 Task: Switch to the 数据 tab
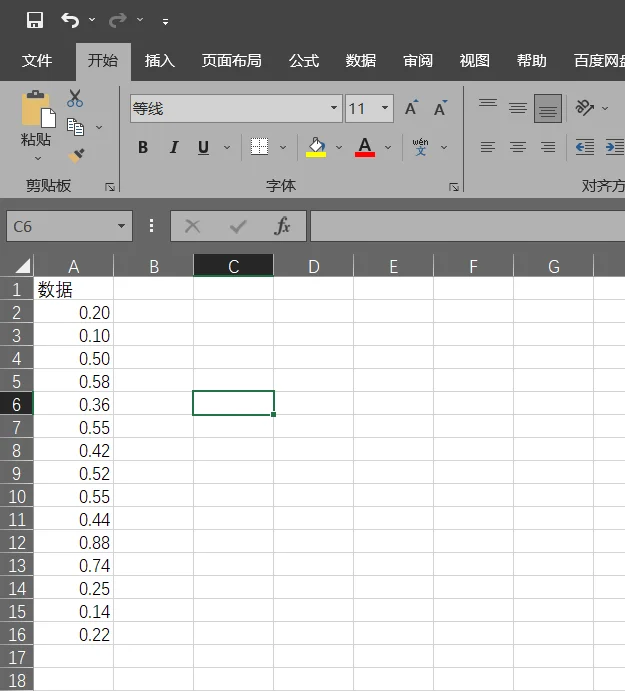pyautogui.click(x=361, y=61)
